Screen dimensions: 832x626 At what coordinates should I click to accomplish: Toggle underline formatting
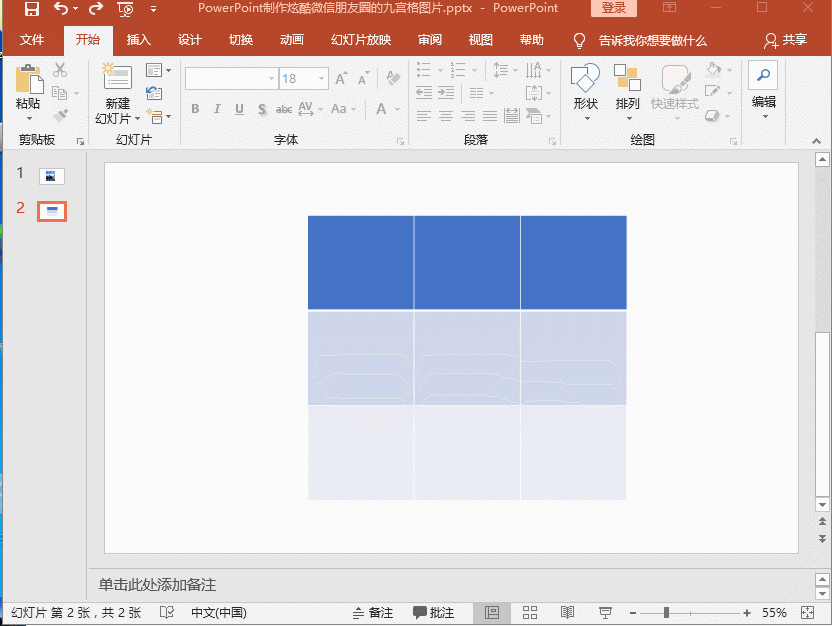pos(239,109)
